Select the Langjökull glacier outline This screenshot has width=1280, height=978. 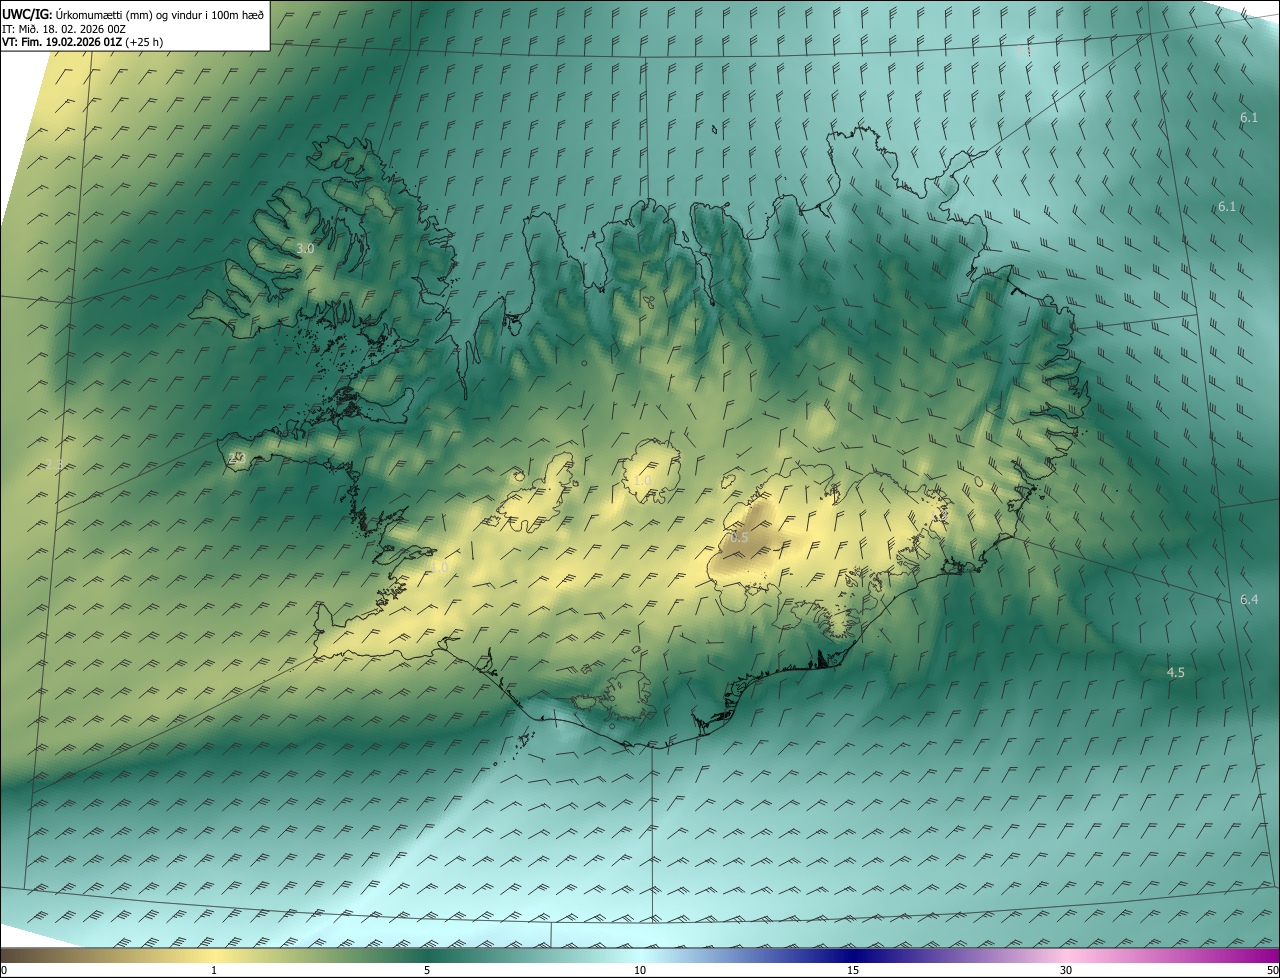pos(538,495)
